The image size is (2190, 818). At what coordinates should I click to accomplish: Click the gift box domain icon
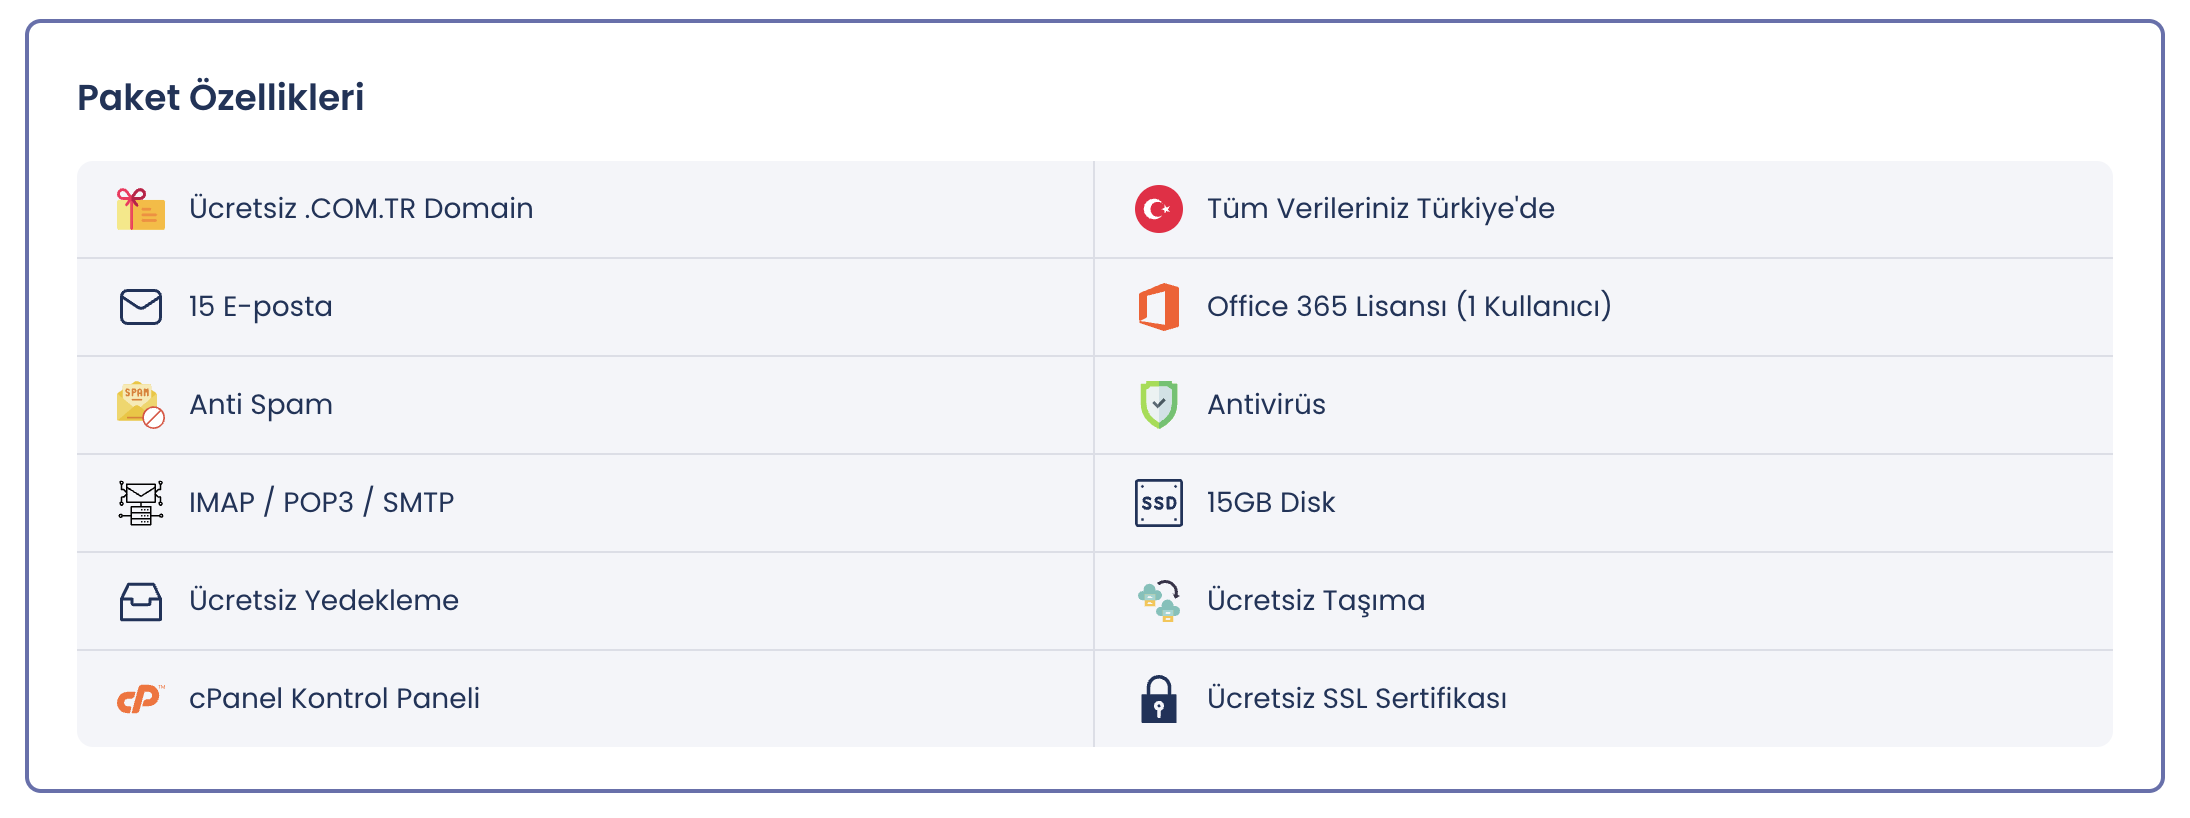141,209
